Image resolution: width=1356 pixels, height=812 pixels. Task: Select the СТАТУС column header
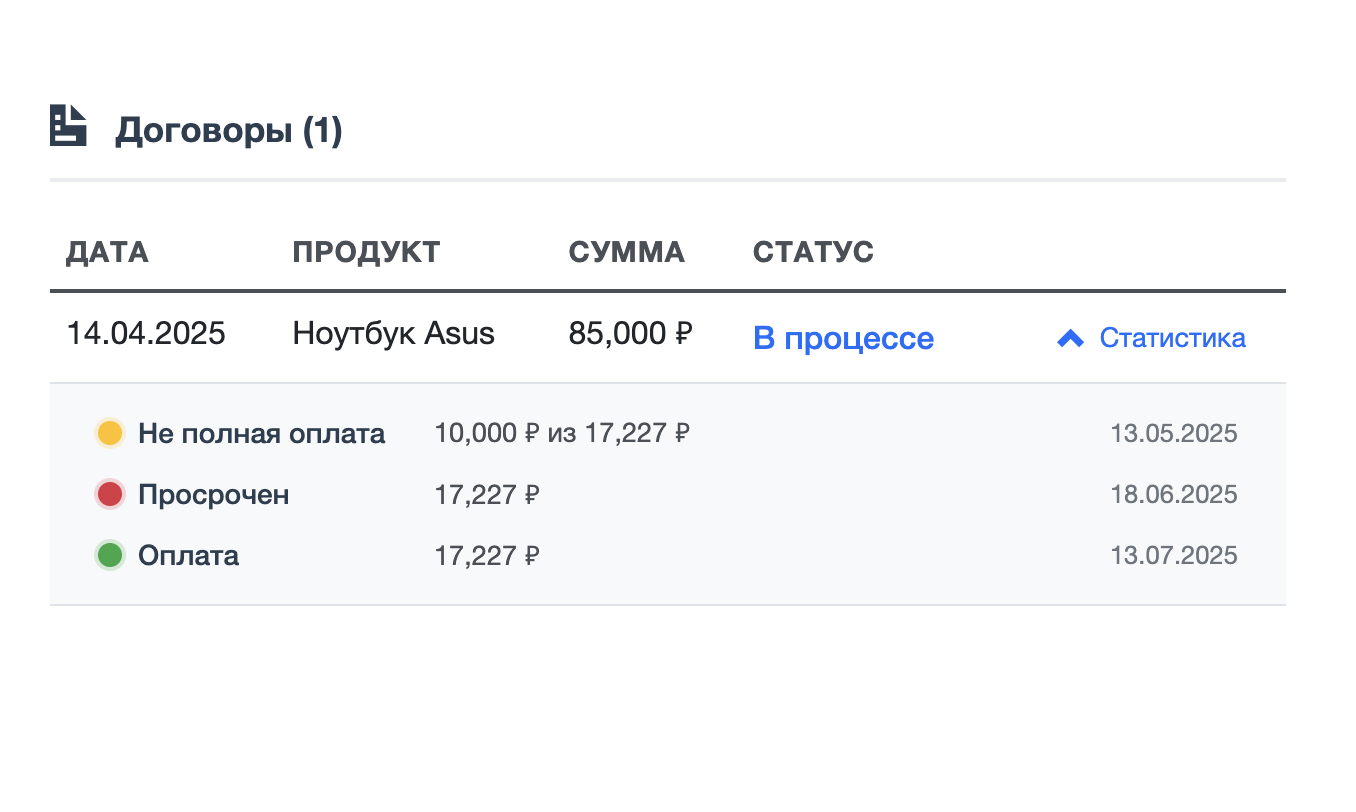pyautogui.click(x=813, y=252)
